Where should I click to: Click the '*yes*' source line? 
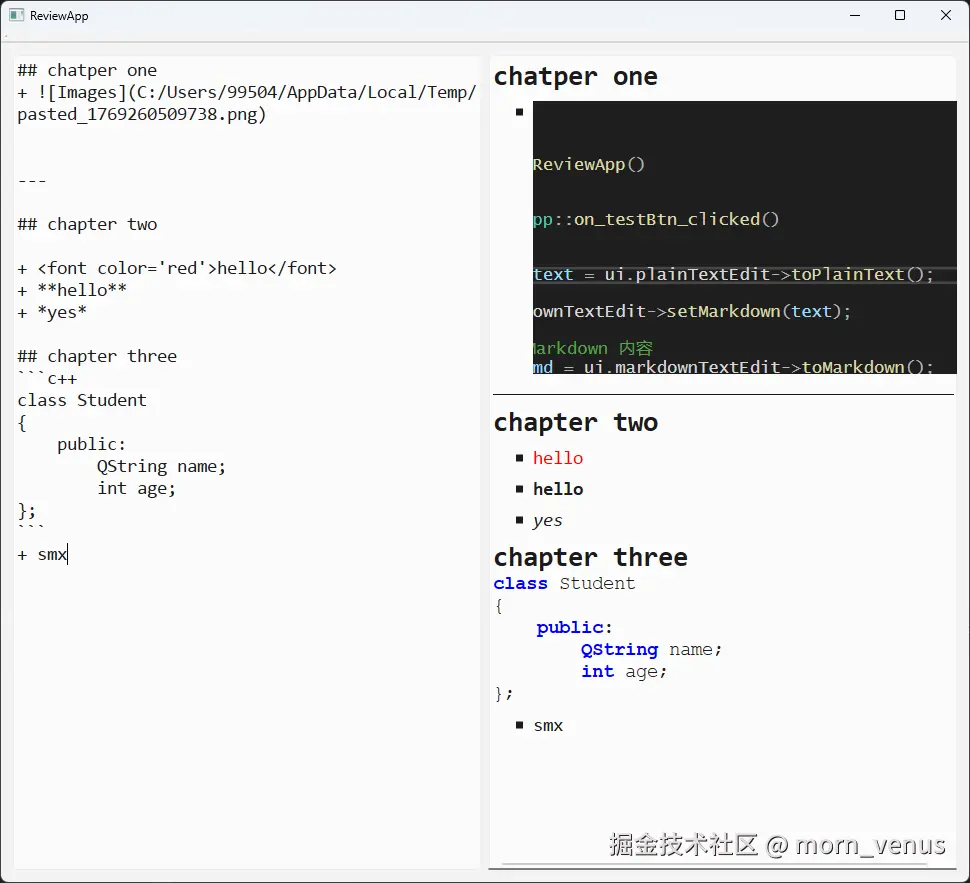(52, 312)
